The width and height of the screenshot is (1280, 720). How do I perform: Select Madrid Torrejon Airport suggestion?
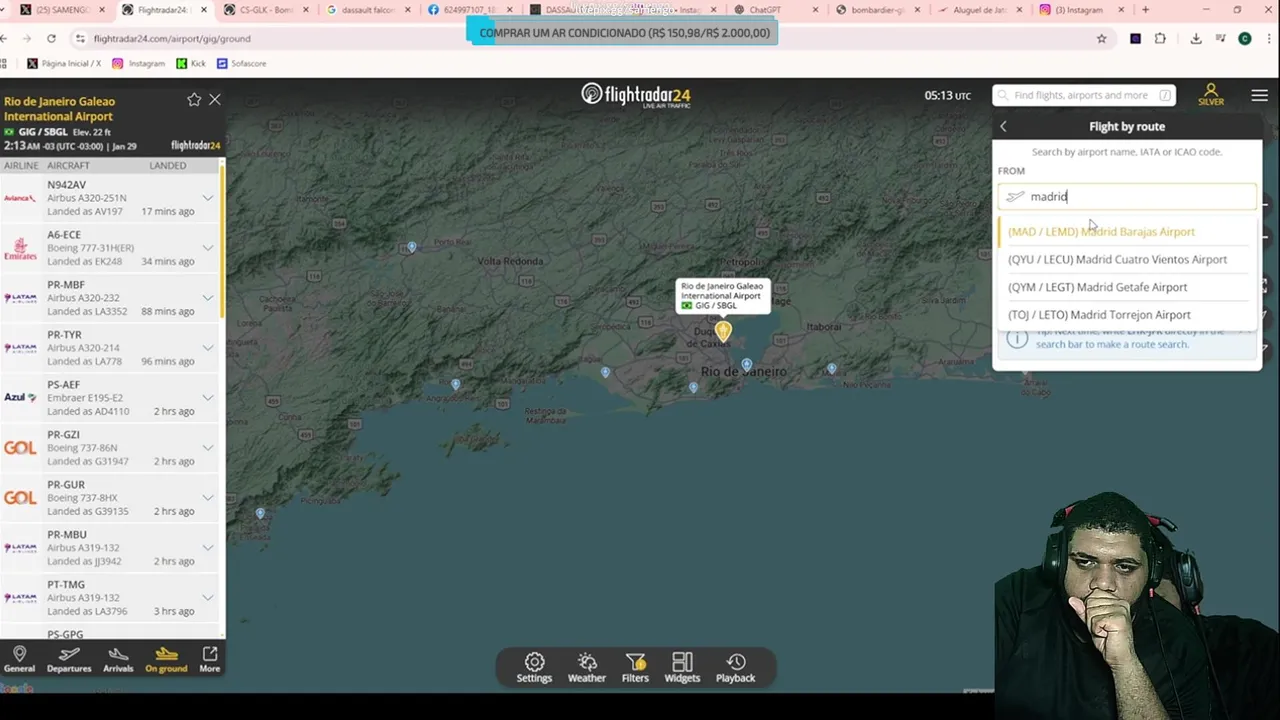pyautogui.click(x=1126, y=314)
